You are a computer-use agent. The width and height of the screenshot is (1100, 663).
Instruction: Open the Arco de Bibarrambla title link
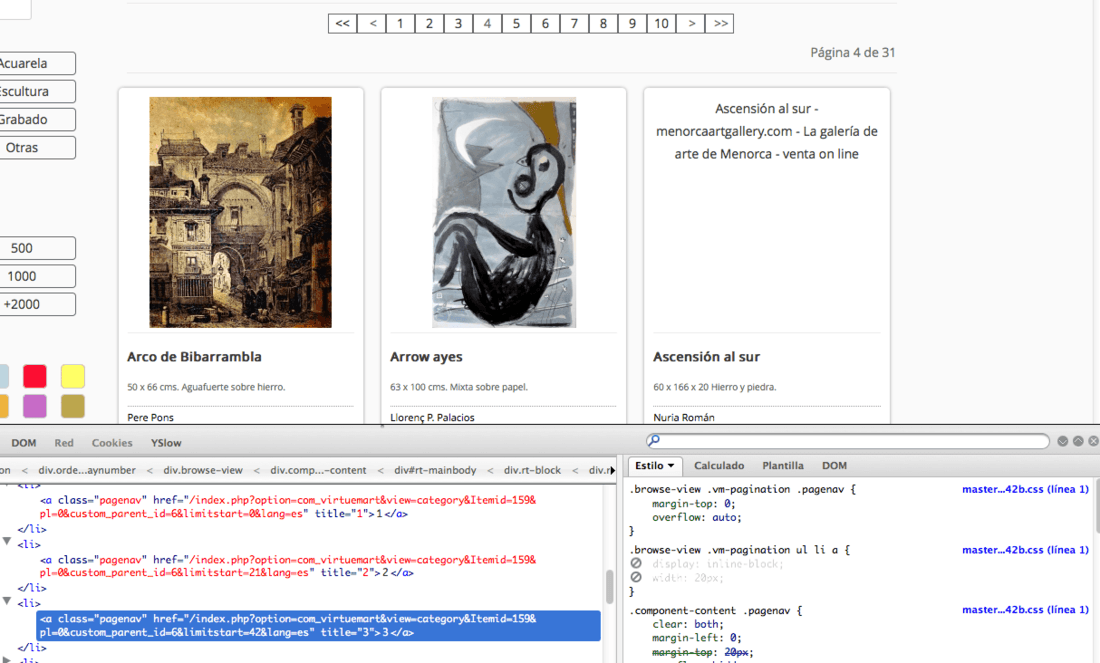click(194, 357)
